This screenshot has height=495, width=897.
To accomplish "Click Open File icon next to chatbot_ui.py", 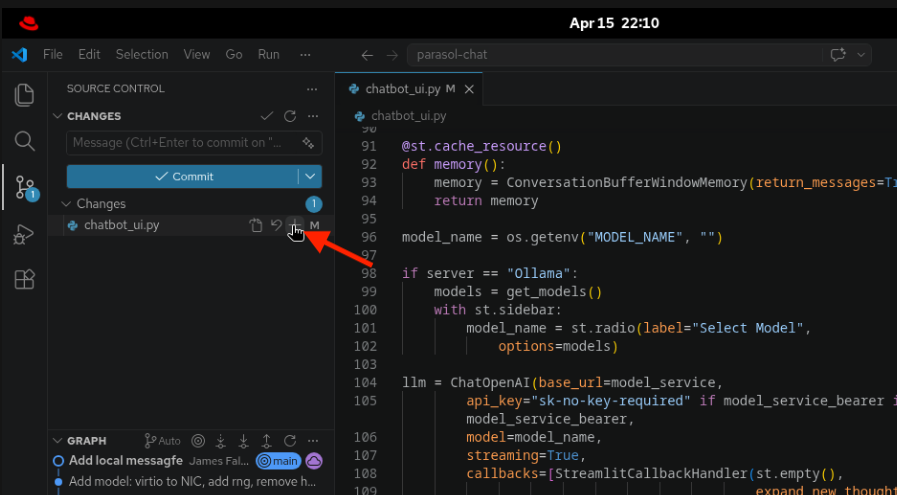I will pos(256,226).
